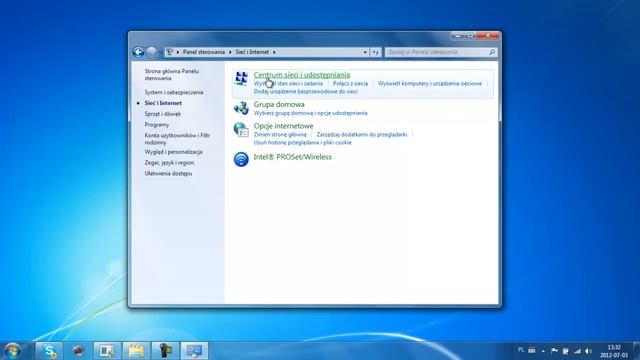Screen dimensions: 640x360
Task: Click the Control Panel icon in address bar
Action: coord(169,52)
